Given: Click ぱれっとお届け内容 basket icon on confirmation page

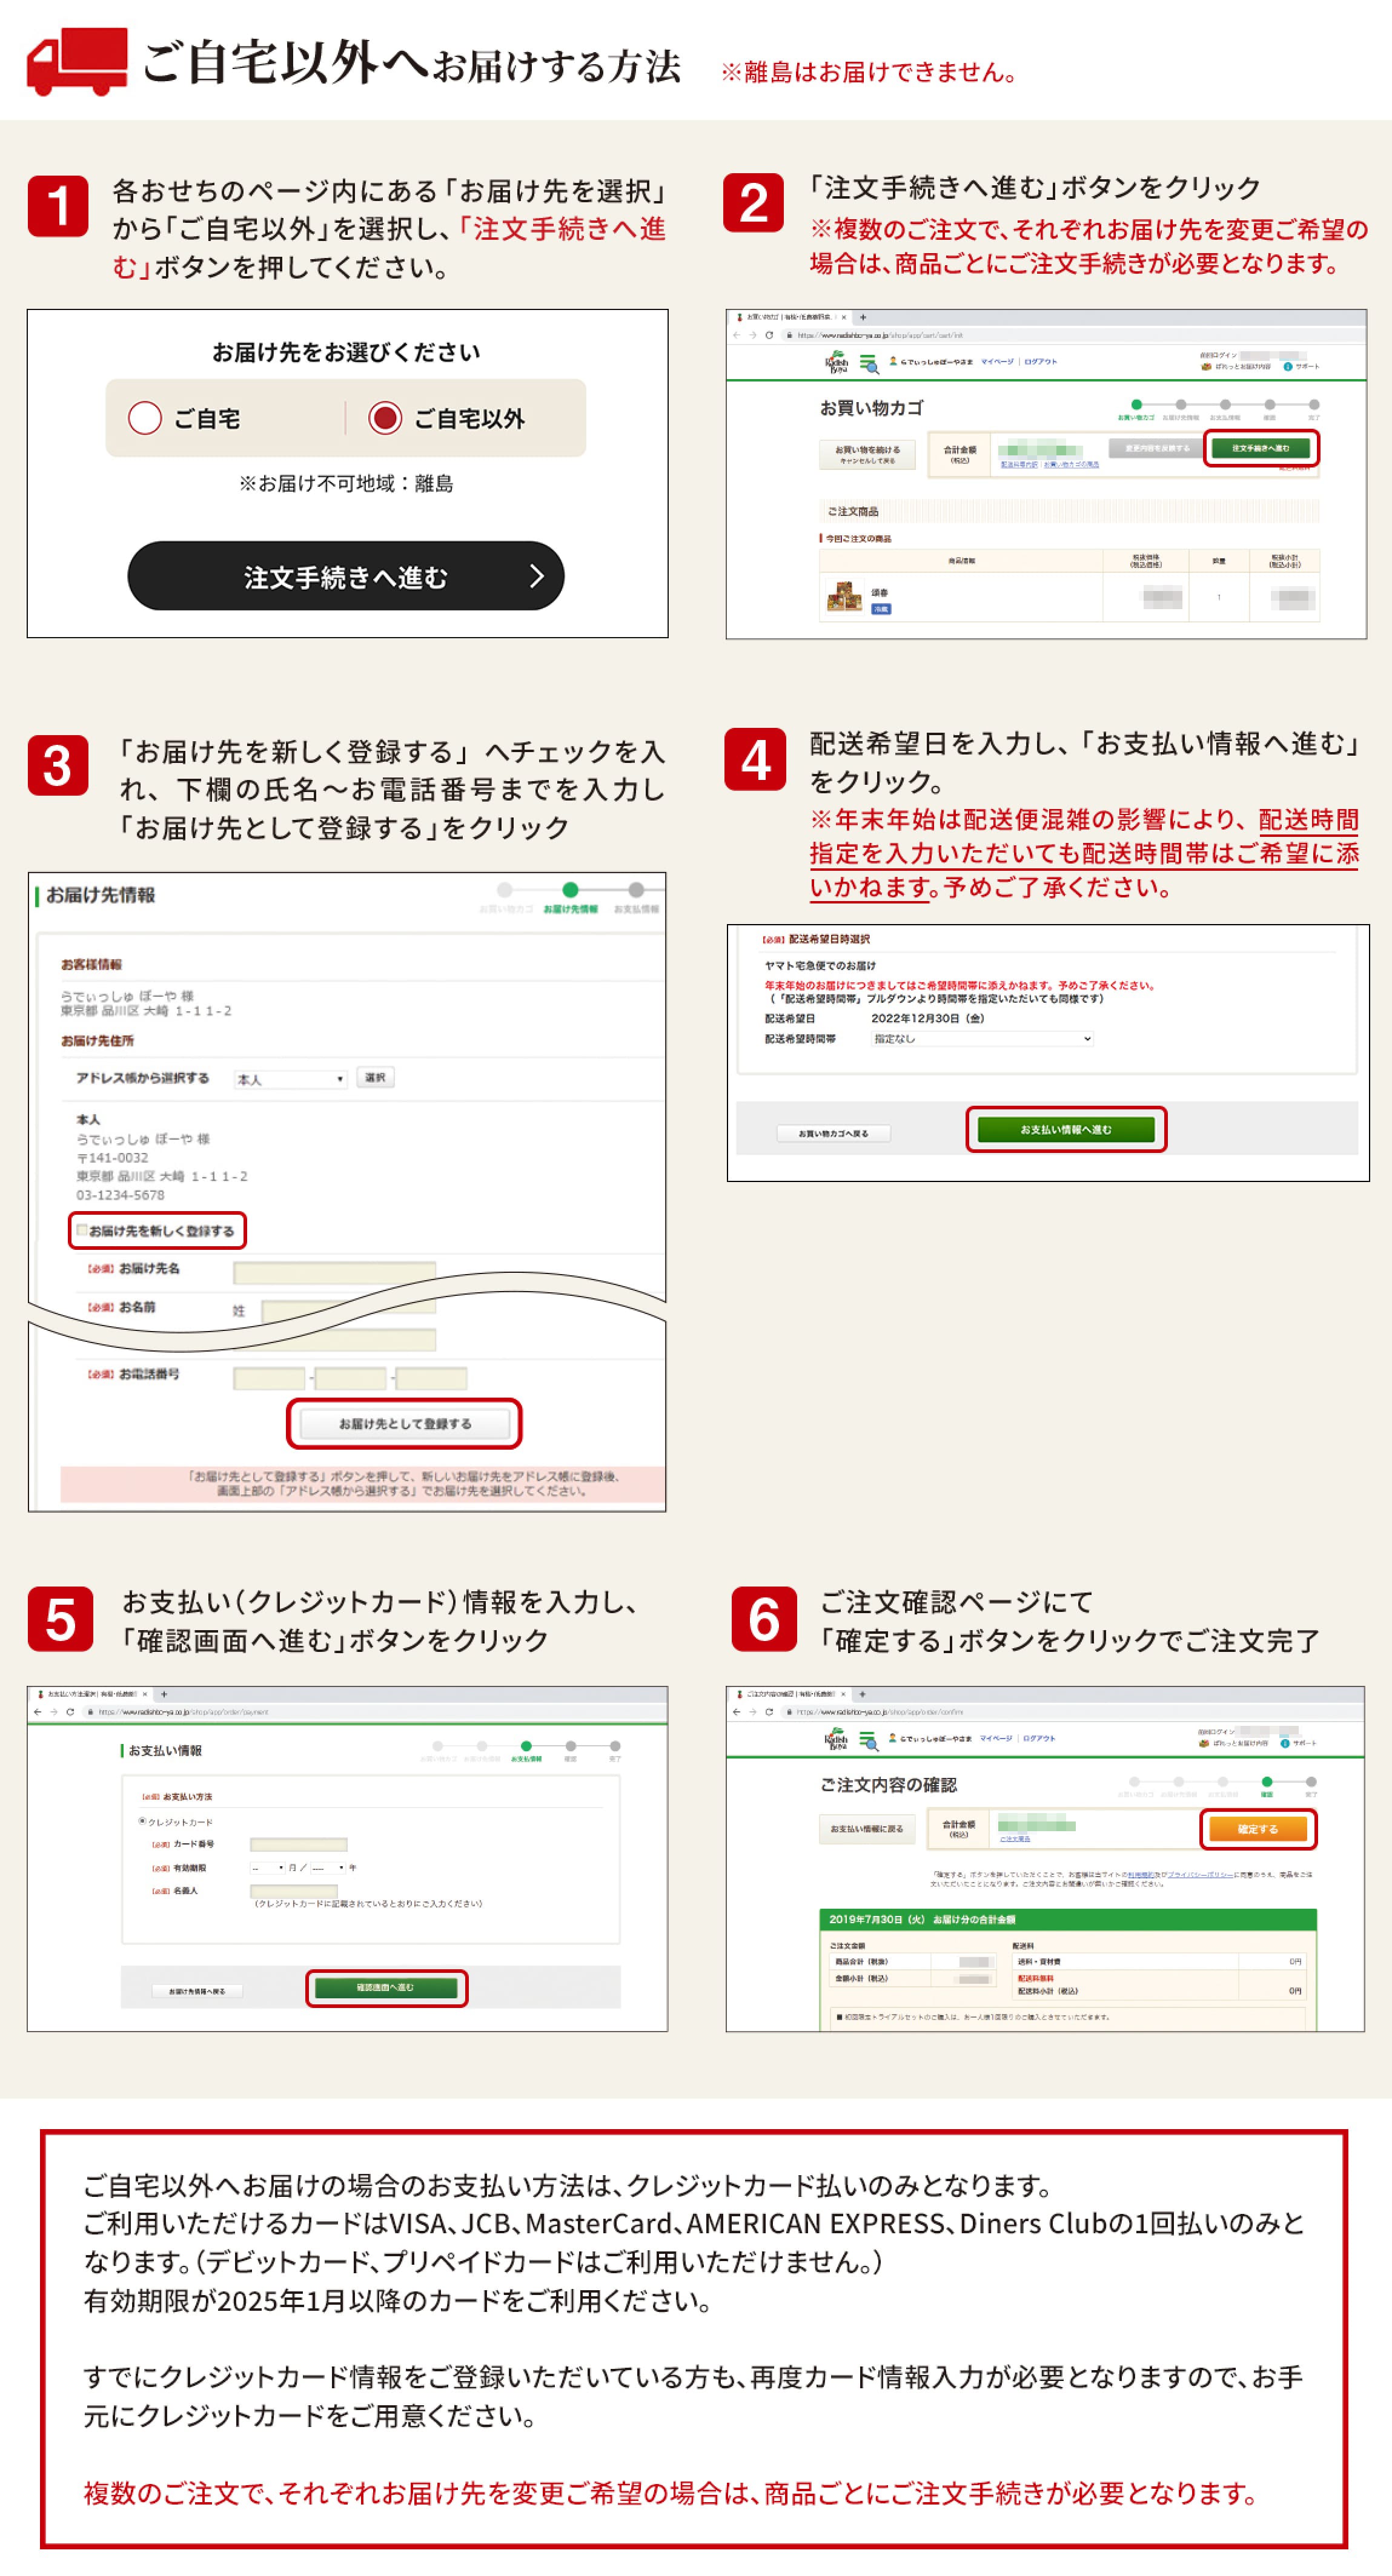Looking at the screenshot, I should [x=1204, y=1743].
